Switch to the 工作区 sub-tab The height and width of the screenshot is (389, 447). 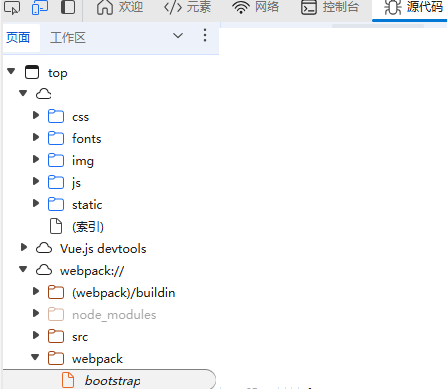tap(68, 38)
